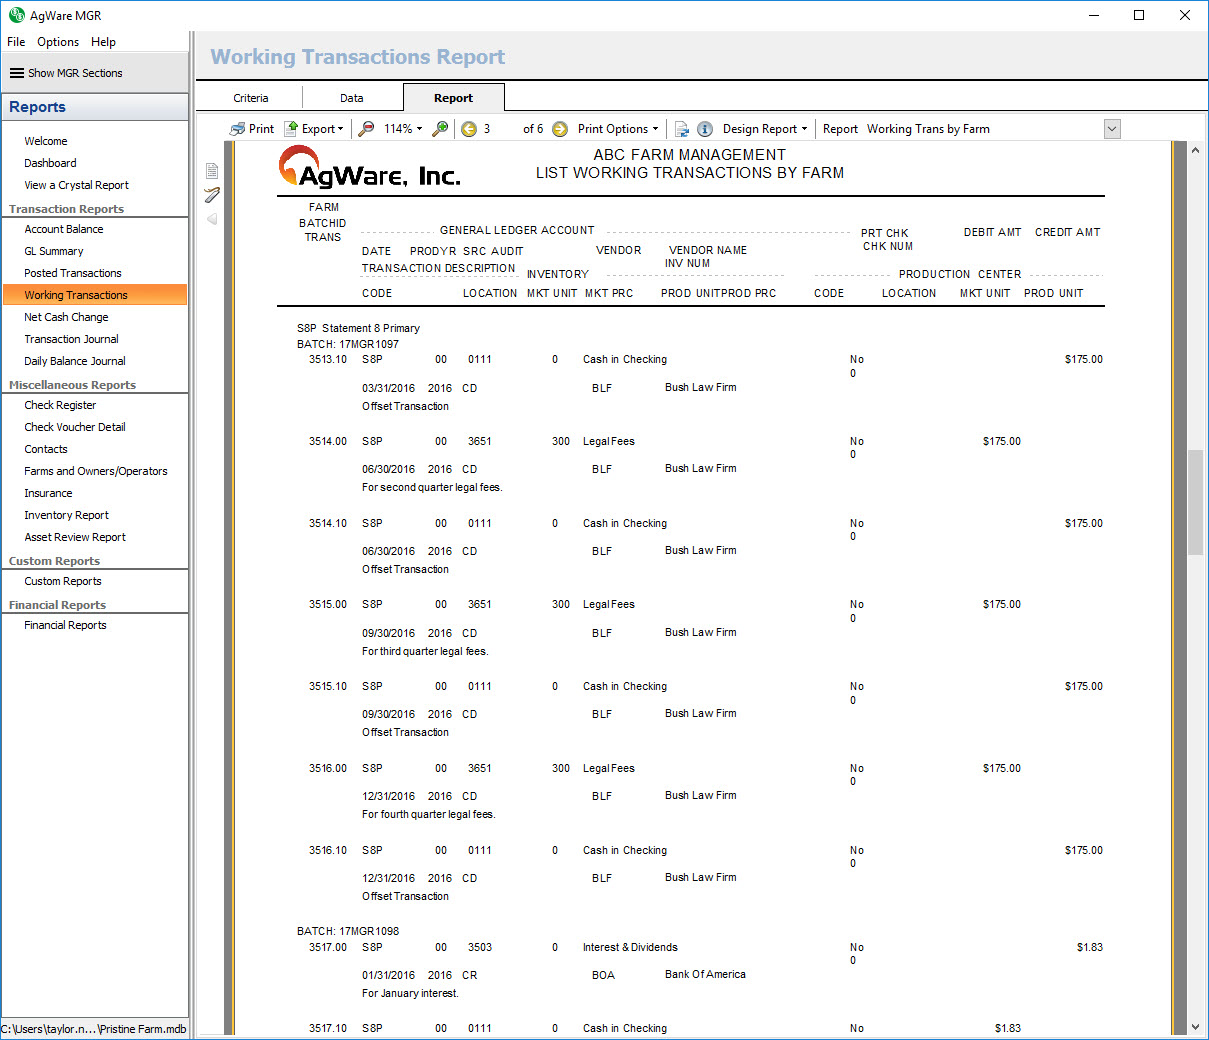Toggle Show MGR Sections hamburger button
Screen dimensions: 1209x1040
click(17, 73)
